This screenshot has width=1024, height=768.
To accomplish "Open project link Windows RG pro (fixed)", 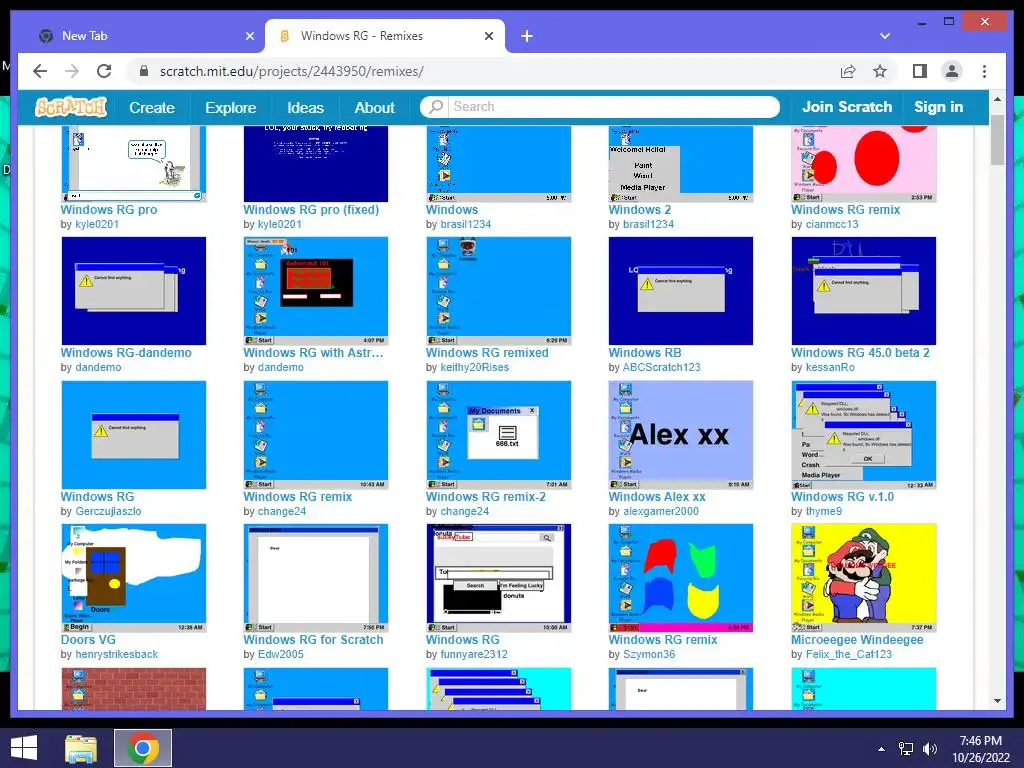I will click(311, 210).
